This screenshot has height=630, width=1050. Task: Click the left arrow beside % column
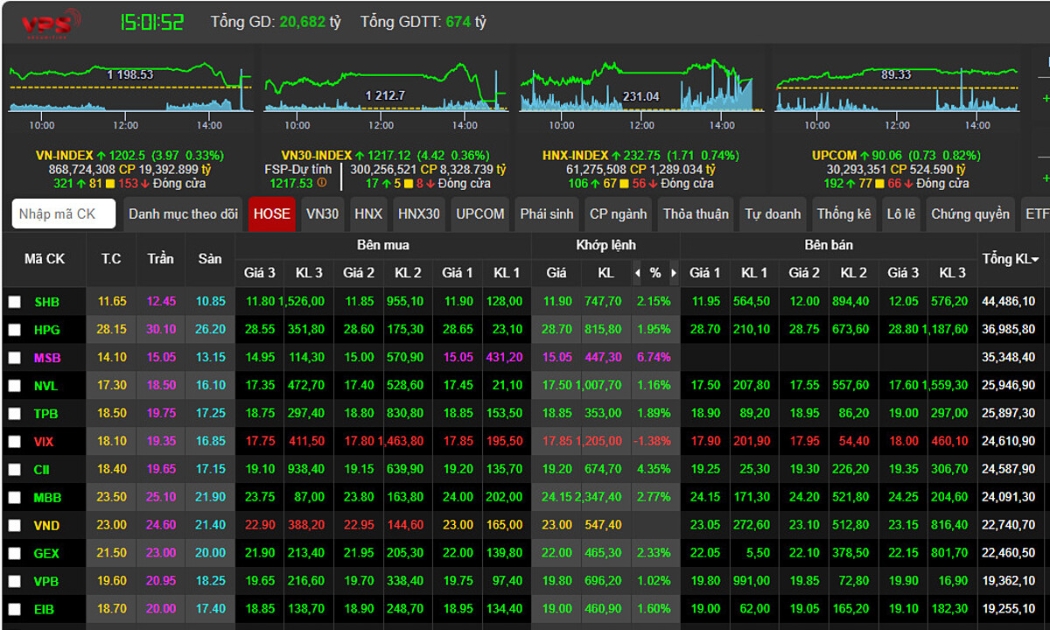(637, 273)
